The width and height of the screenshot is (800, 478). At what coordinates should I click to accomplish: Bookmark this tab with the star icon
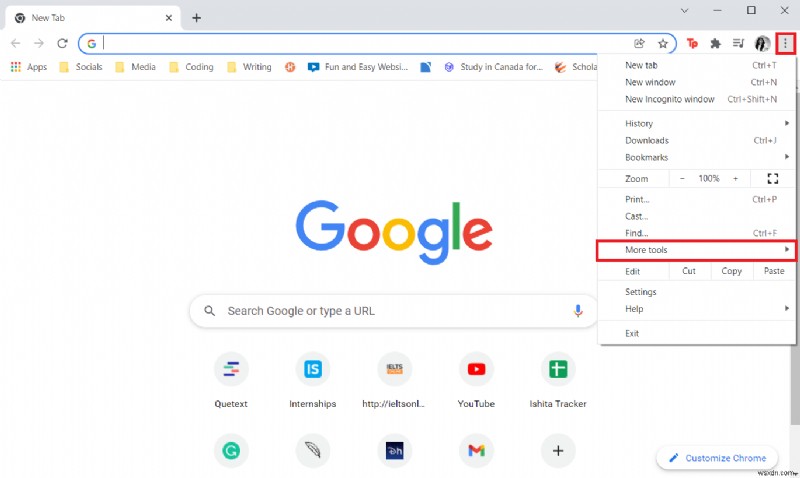[663, 43]
